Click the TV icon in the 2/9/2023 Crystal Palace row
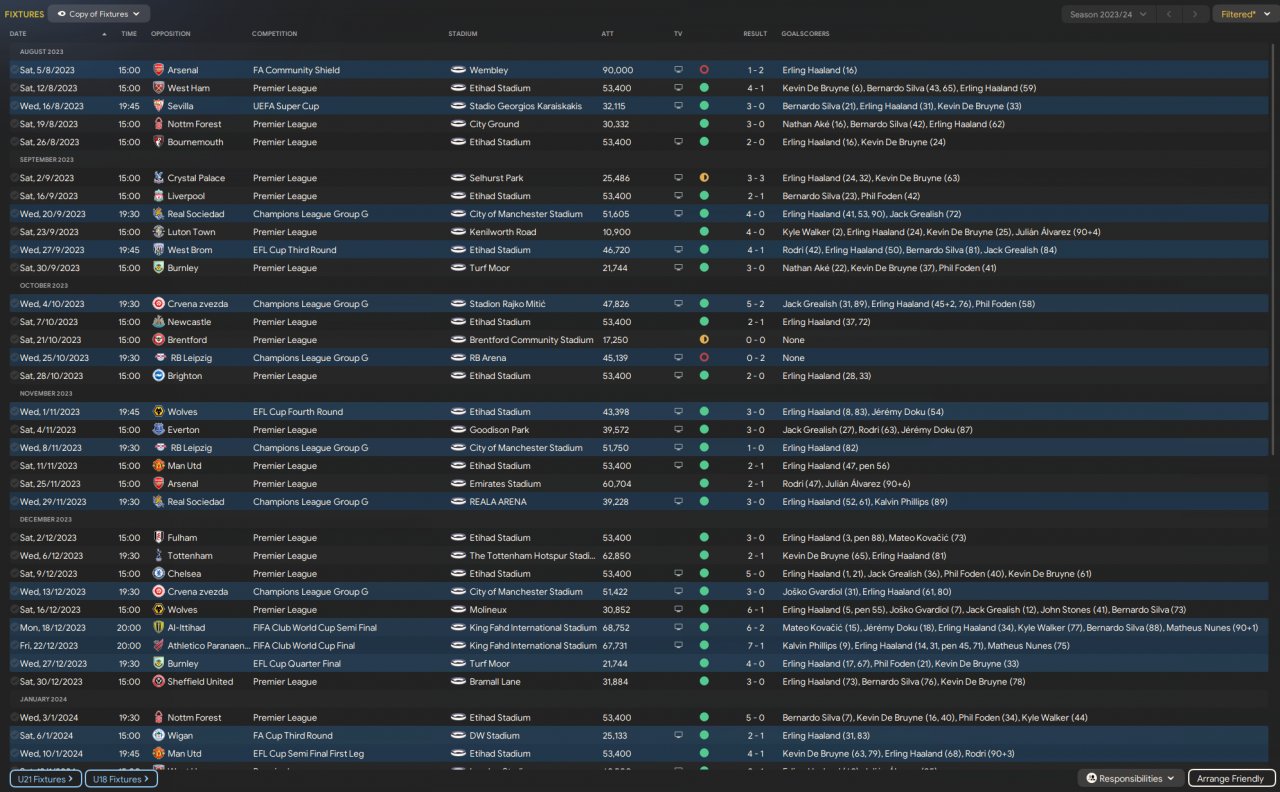 [x=678, y=178]
